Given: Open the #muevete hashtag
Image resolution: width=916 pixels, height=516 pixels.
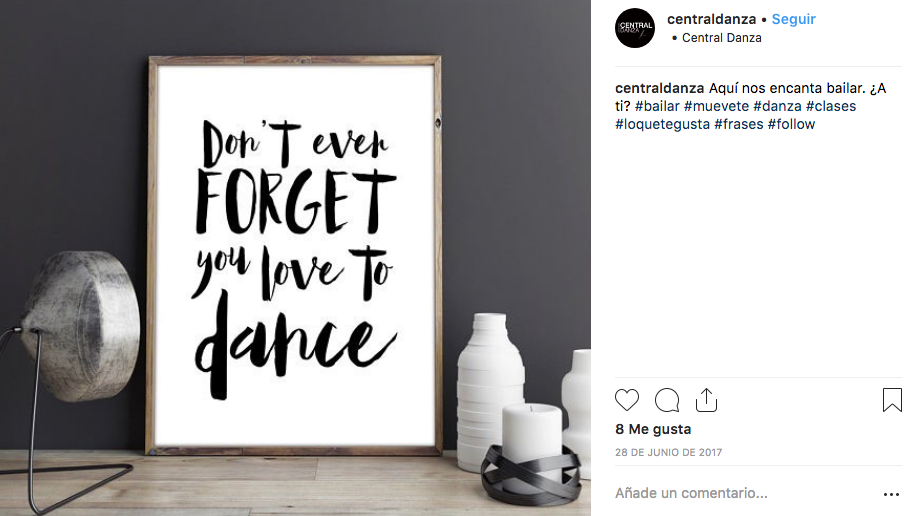Looking at the screenshot, I should pos(716,106).
